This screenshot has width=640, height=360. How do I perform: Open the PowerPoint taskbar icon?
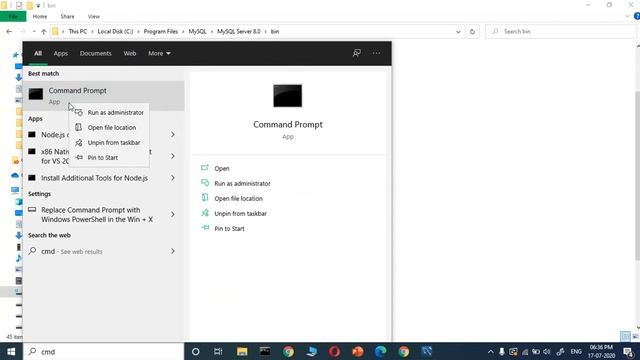[x=358, y=351]
